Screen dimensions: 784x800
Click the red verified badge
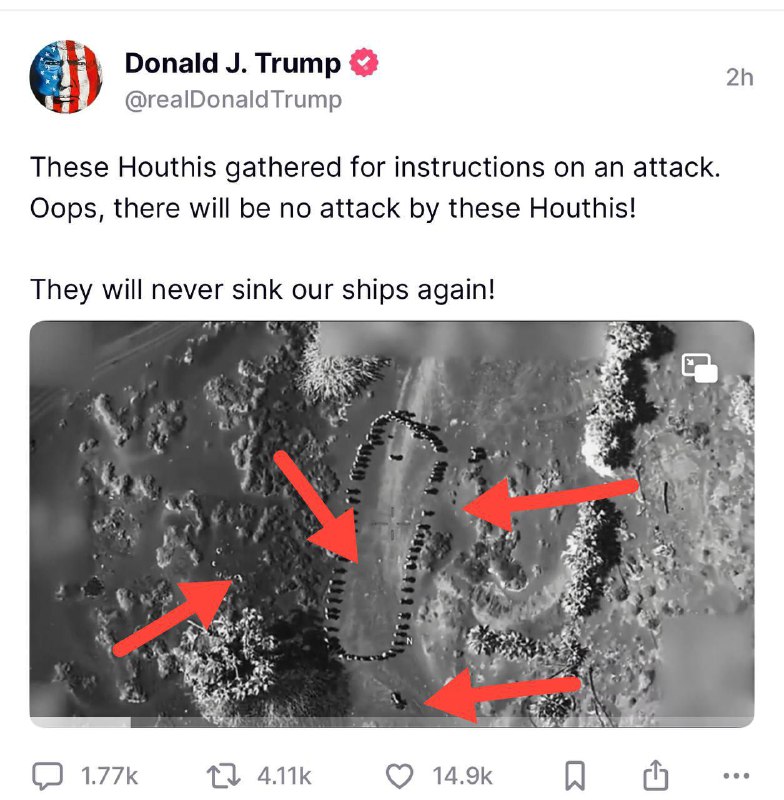363,62
